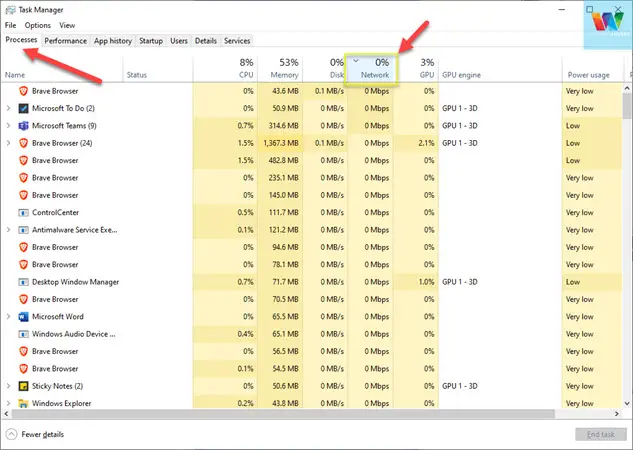
Task: Select the Microsoft Teams icon
Action: coord(23,126)
